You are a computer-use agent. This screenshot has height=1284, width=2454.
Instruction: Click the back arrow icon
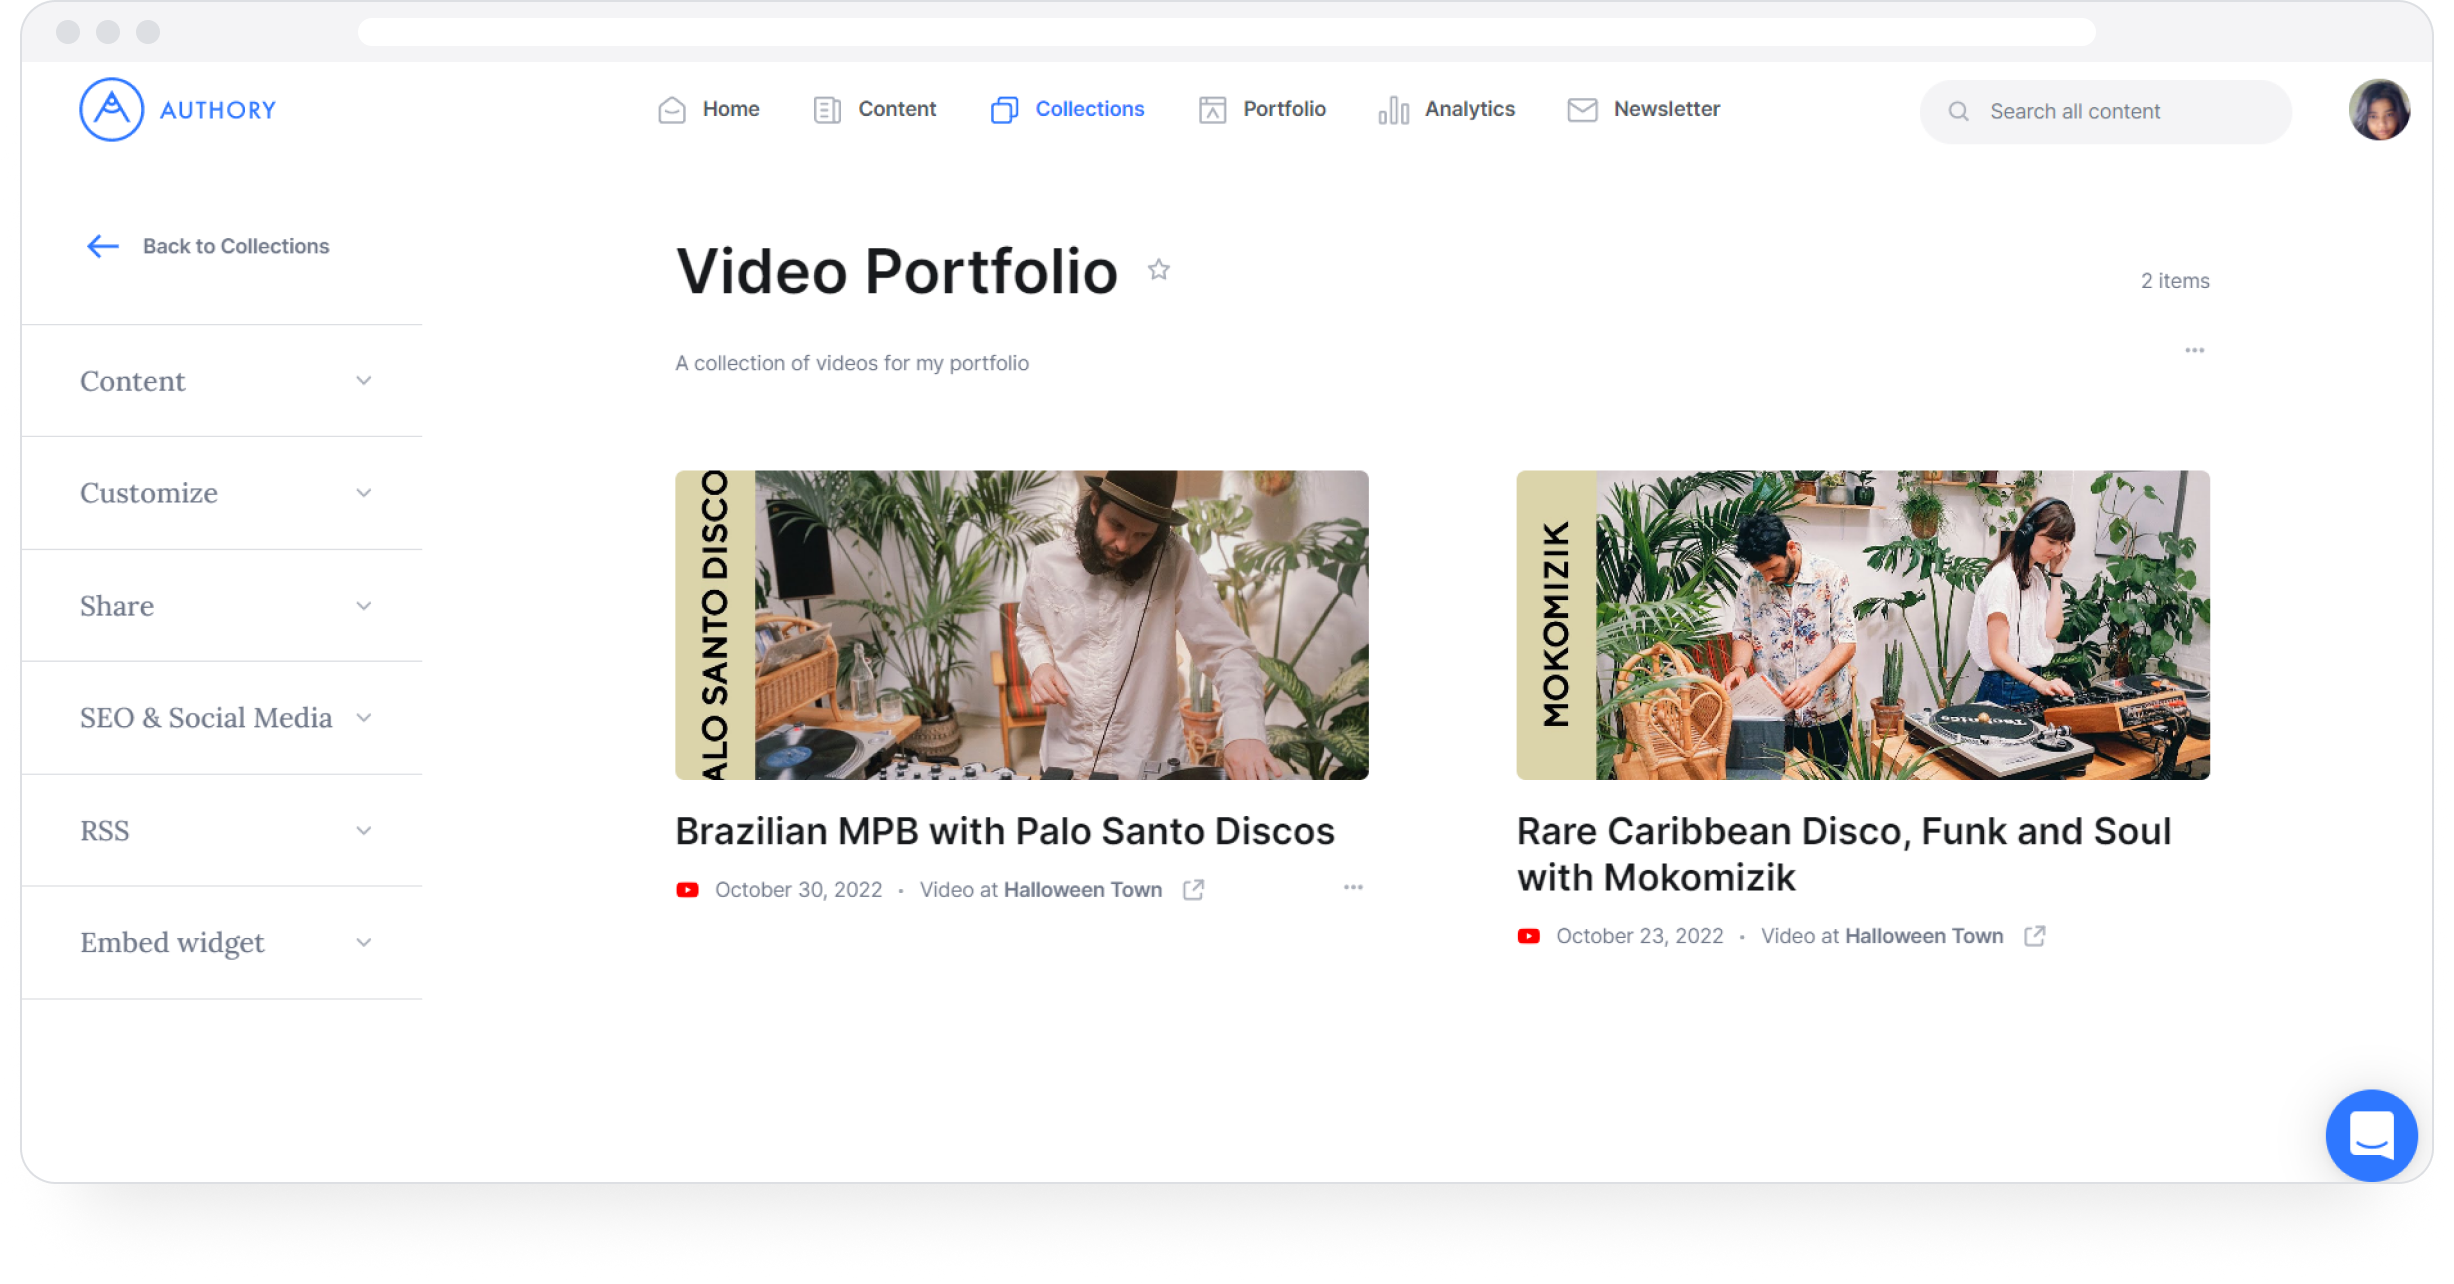tap(103, 246)
